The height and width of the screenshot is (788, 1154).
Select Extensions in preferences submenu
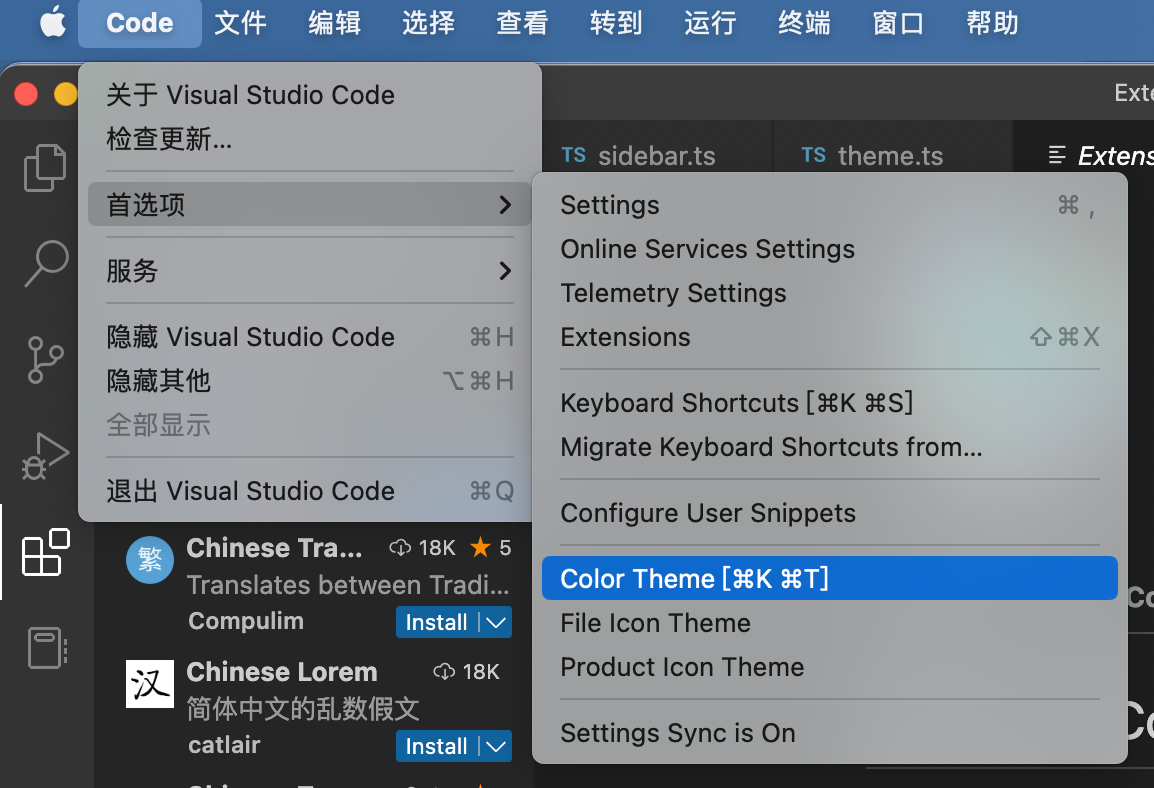[x=829, y=337]
